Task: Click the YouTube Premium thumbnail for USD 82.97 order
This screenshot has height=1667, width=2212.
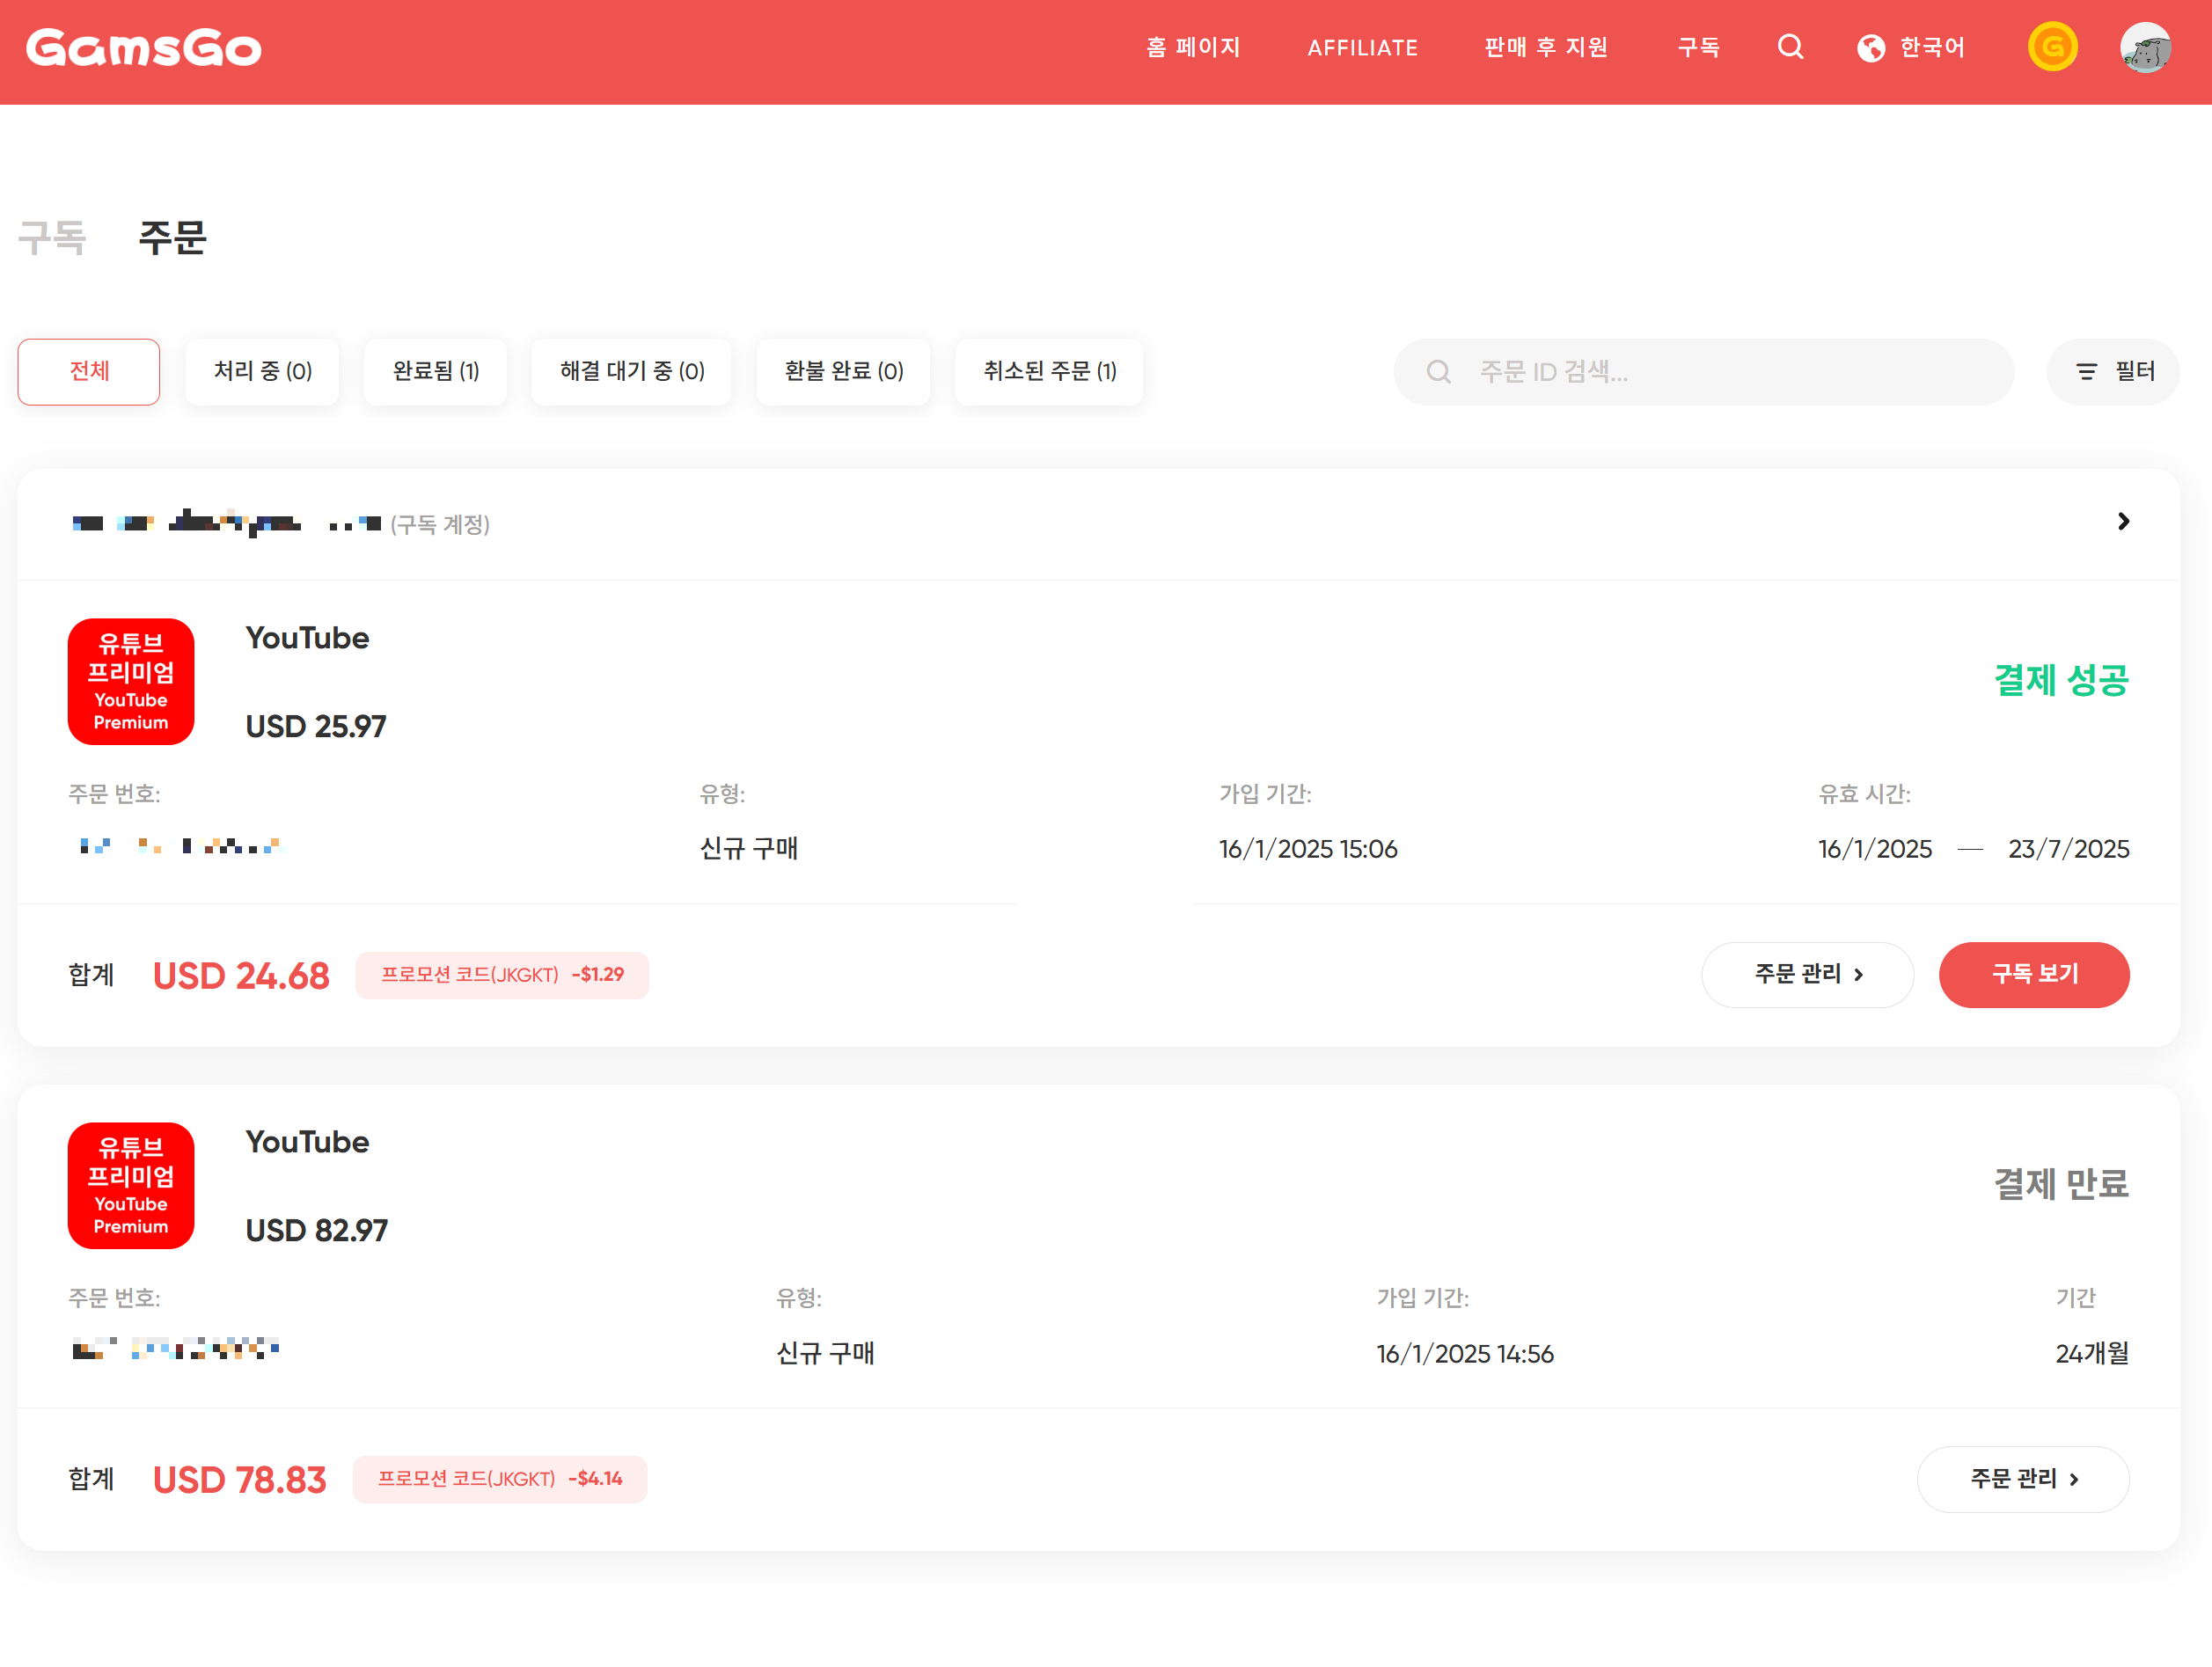Action: 131,1185
